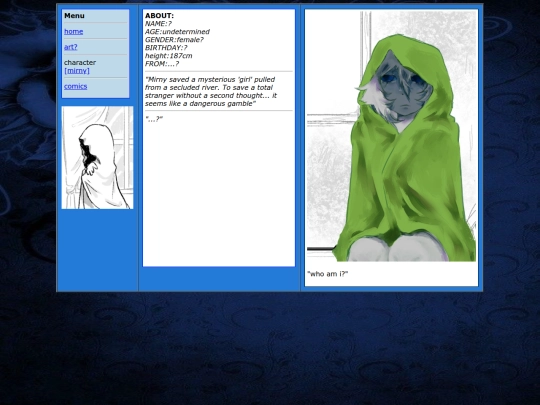Open the home link in Menu
This screenshot has height=405, width=540.
click(x=73, y=31)
